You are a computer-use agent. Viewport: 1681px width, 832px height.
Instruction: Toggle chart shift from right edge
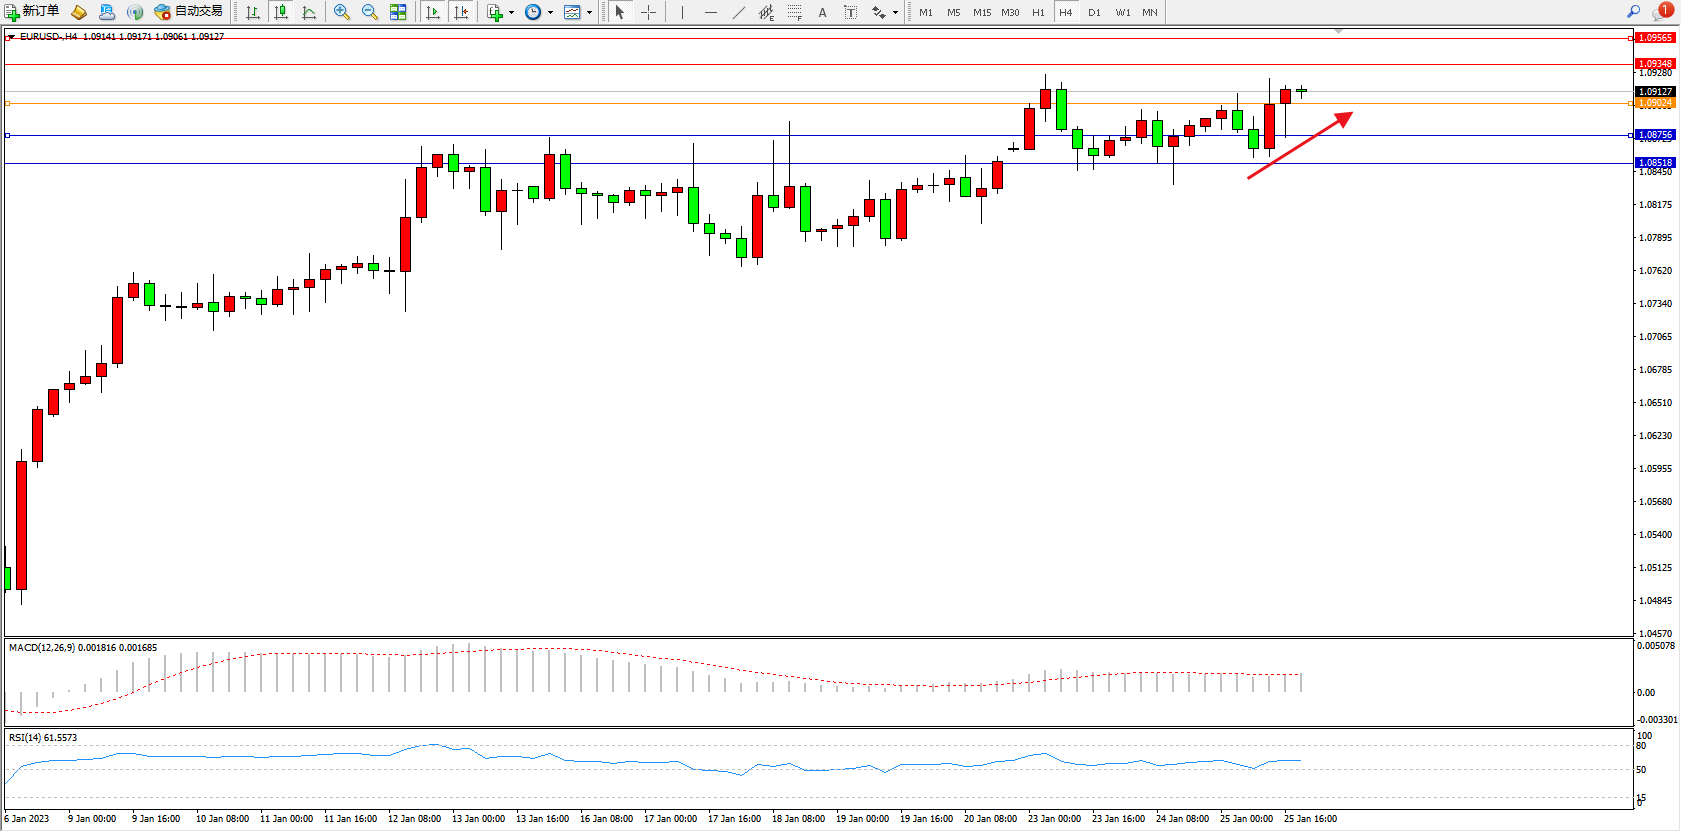pyautogui.click(x=461, y=12)
